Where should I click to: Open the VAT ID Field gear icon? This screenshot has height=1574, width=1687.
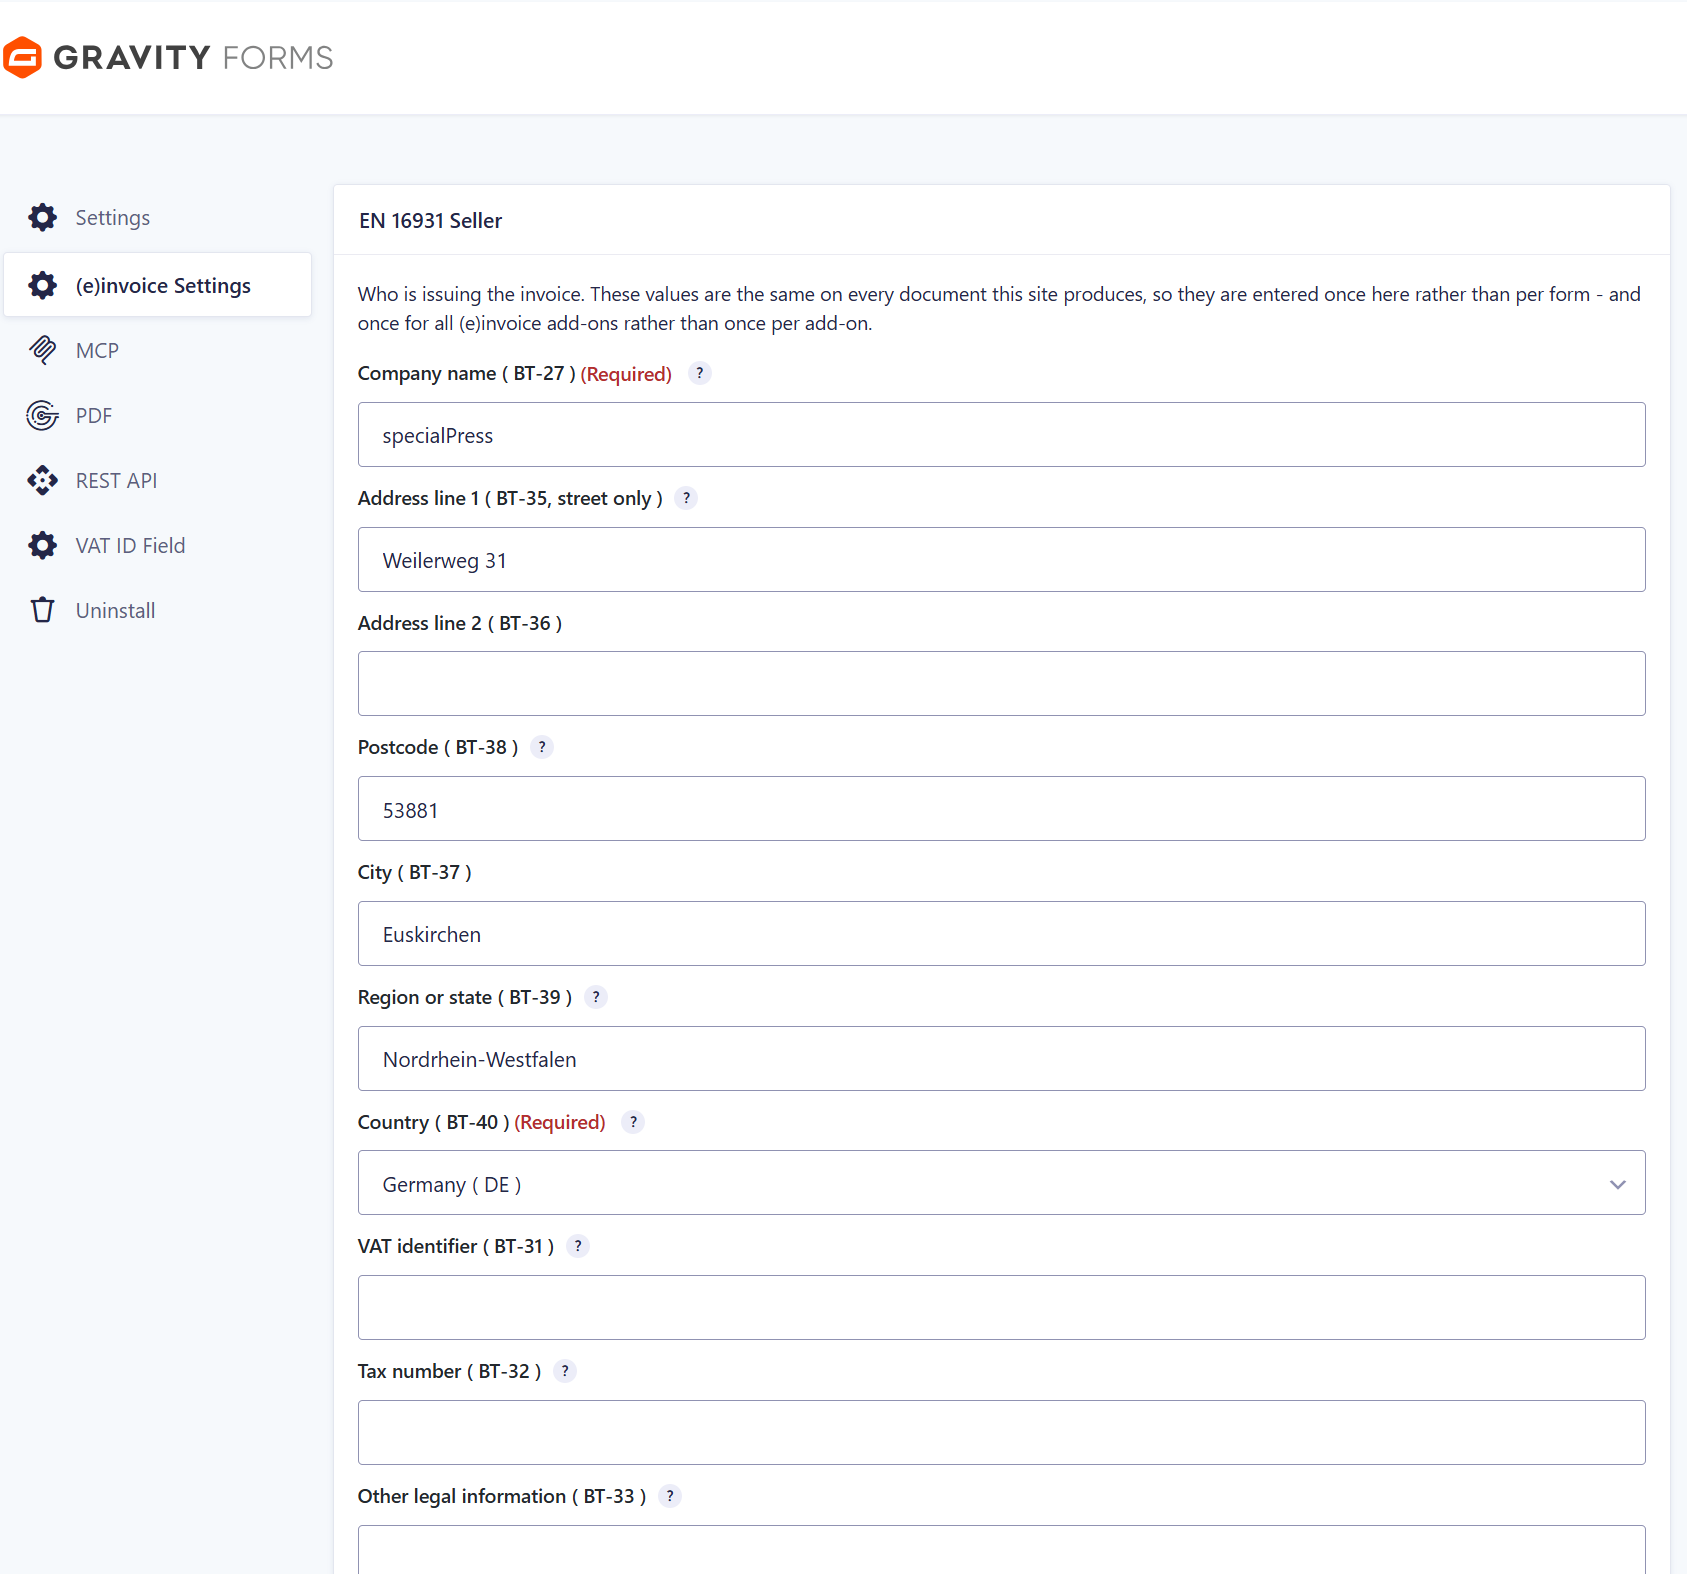coord(42,545)
